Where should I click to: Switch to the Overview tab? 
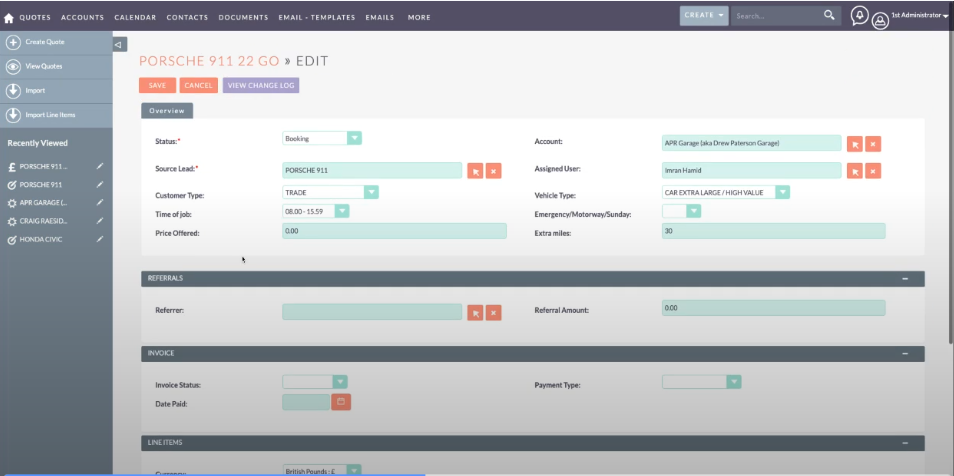[167, 111]
